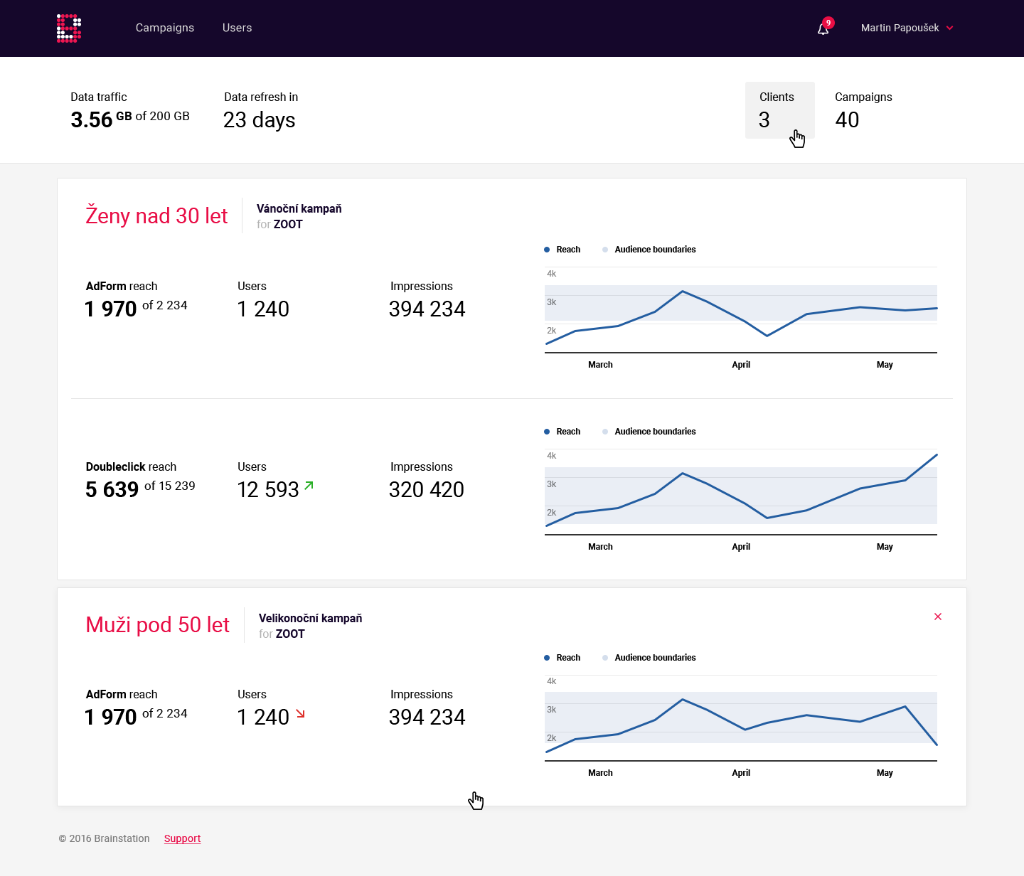The image size is (1024, 876).
Task: Open the Martin Papoušek account dropdown
Action: point(905,28)
